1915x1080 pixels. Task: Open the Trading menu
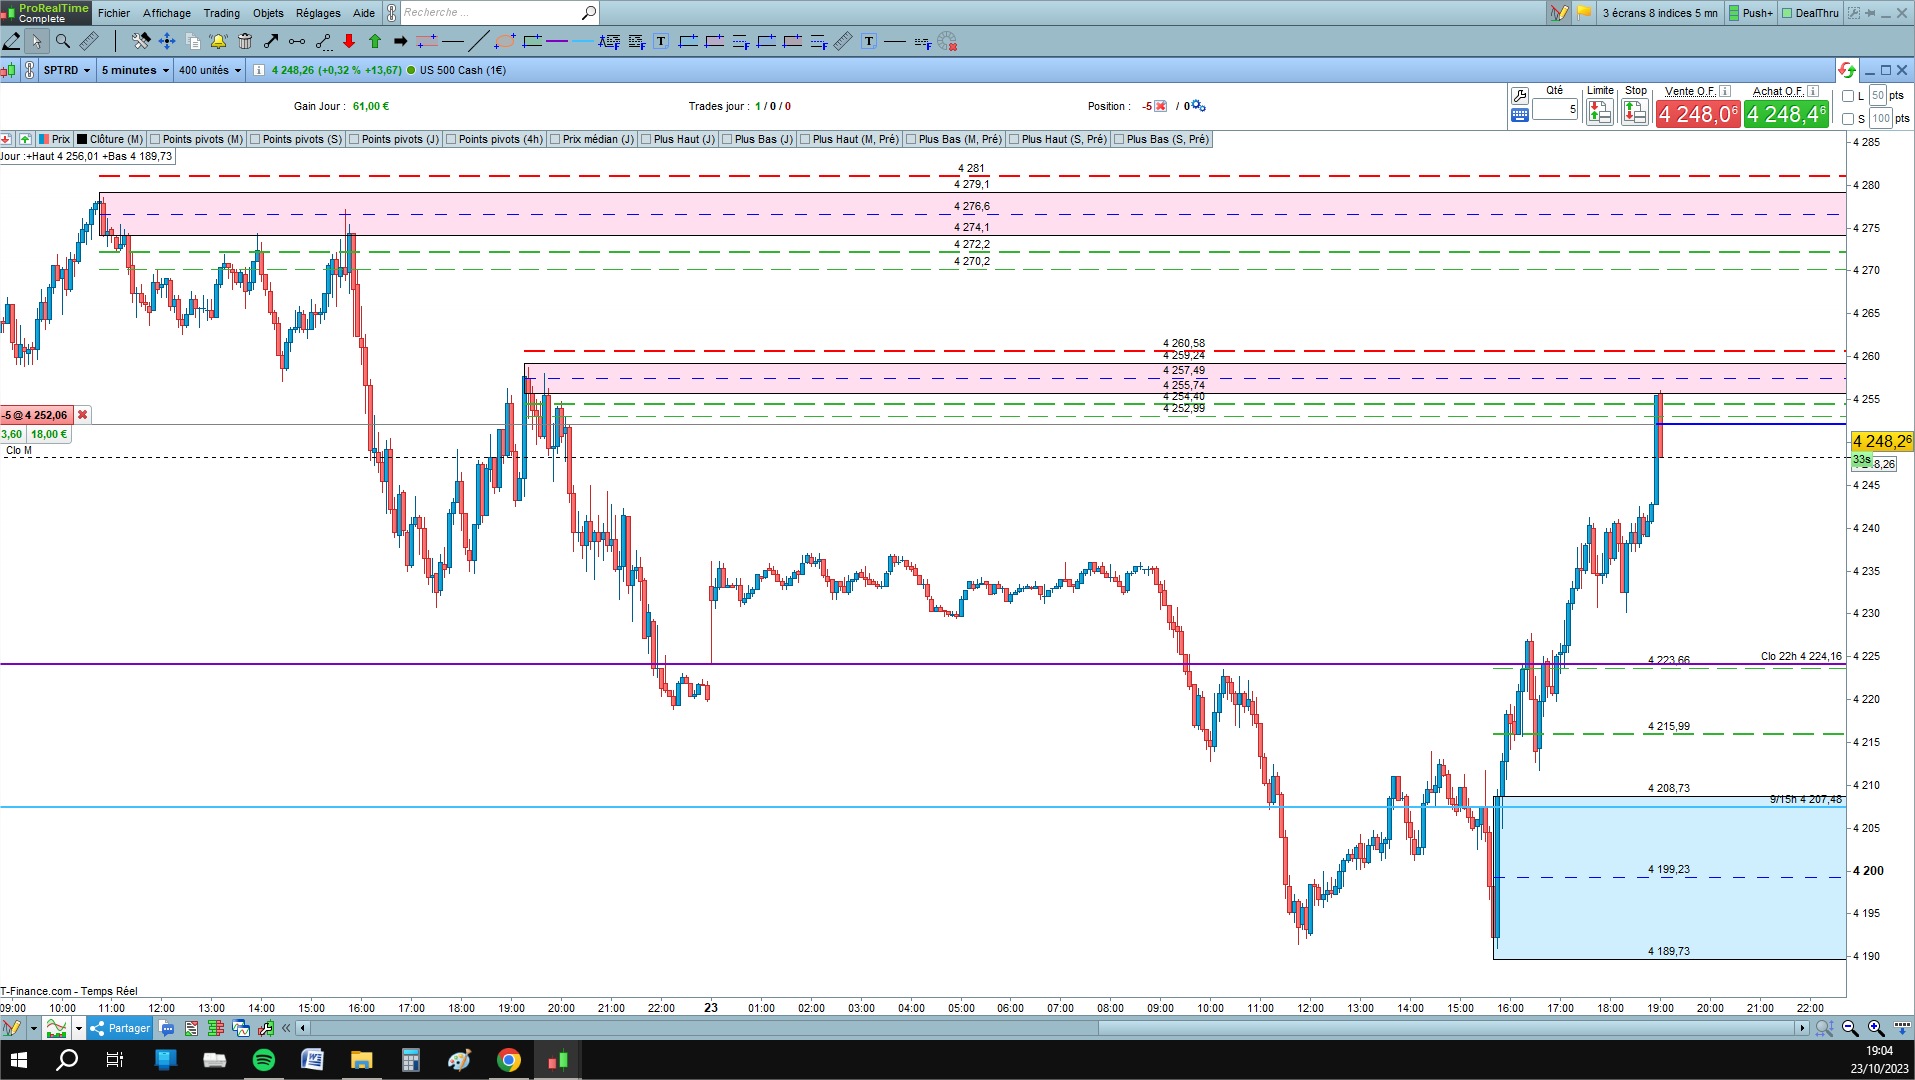click(222, 13)
